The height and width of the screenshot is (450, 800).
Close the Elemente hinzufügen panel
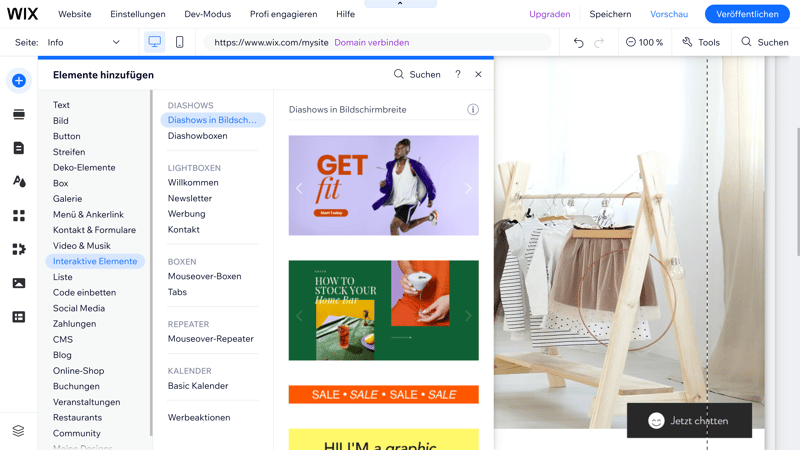pyautogui.click(x=478, y=74)
